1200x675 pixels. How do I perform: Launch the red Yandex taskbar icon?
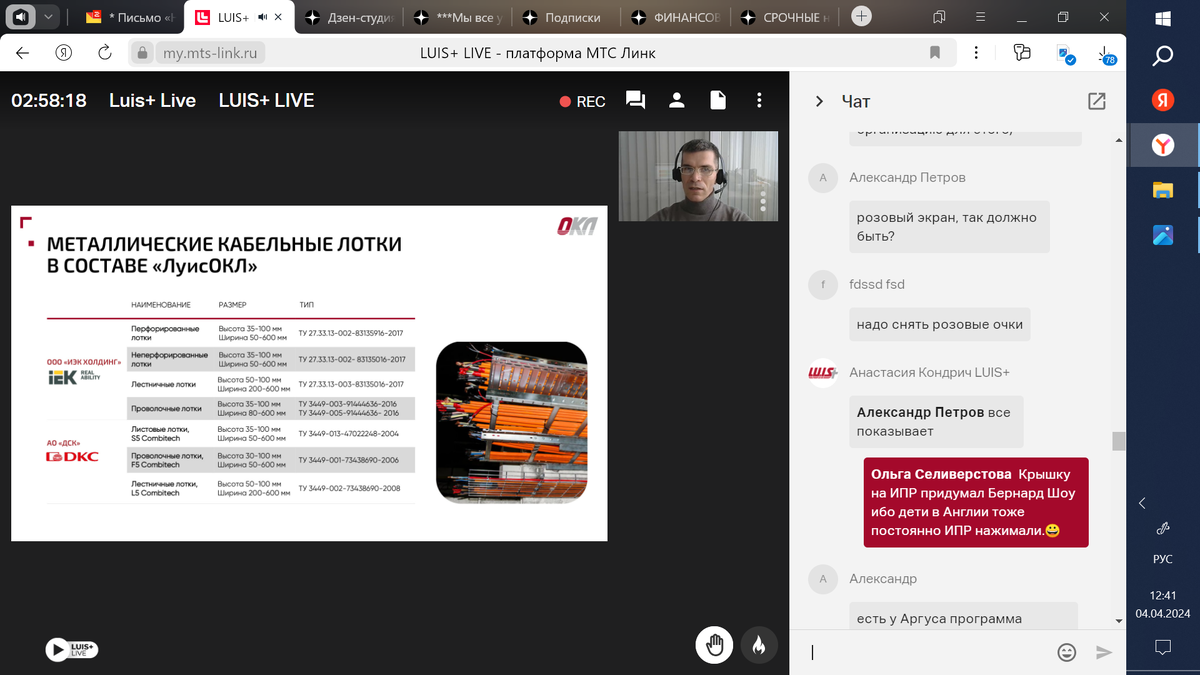point(1163,100)
